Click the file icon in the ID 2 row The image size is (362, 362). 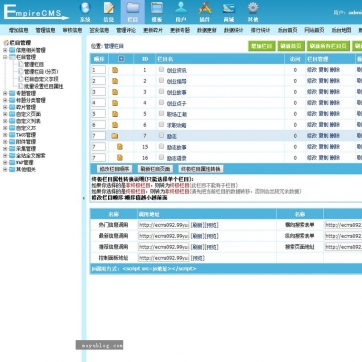115,81
